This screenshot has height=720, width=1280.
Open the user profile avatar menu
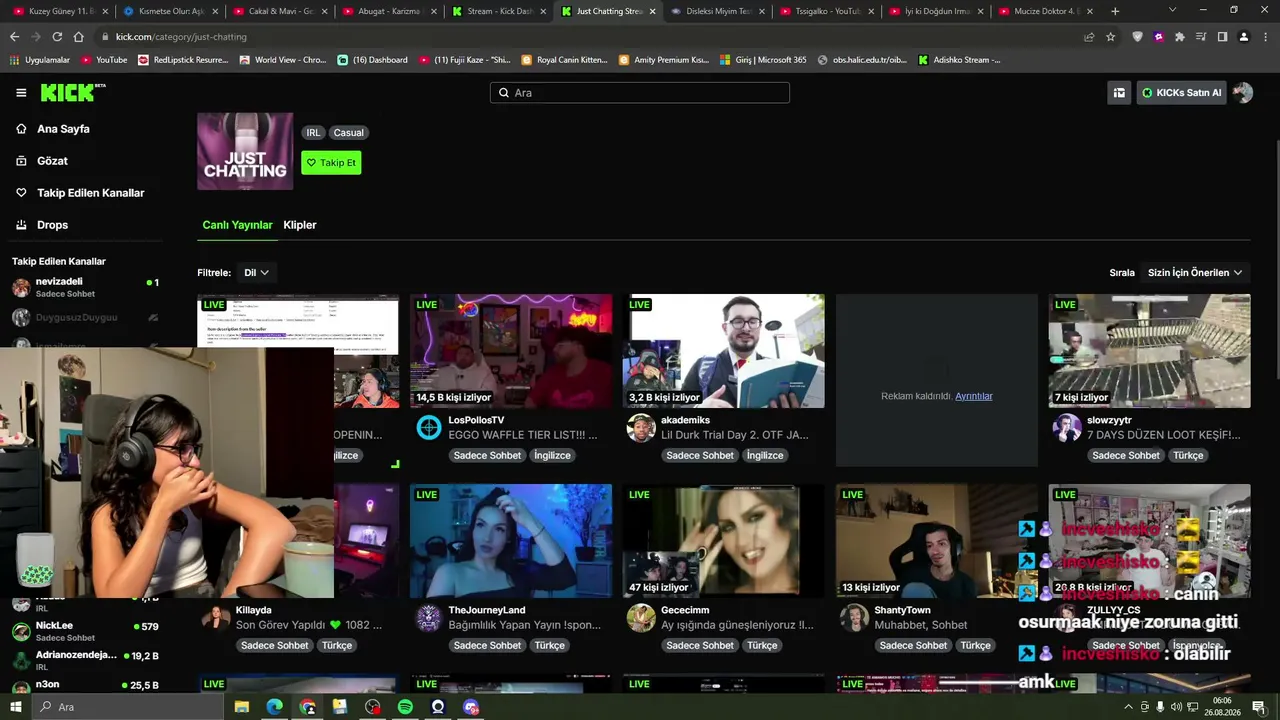pos(1243,93)
